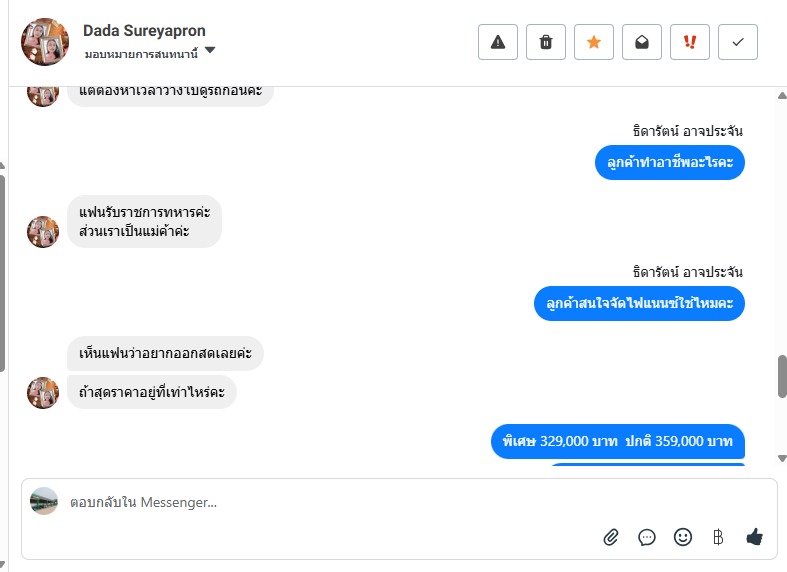Click the spam warning triangle icon

click(x=498, y=42)
